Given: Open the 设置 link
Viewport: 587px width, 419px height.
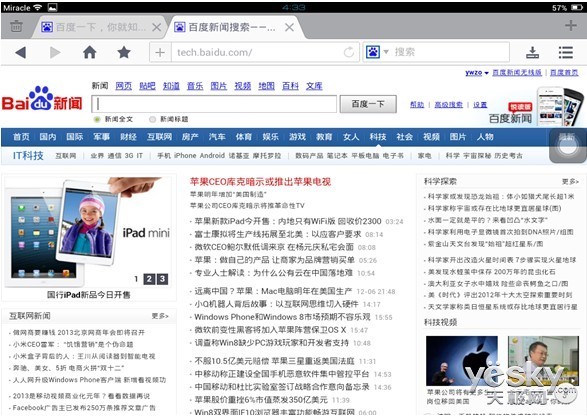Looking at the screenshot, I should pyautogui.click(x=480, y=105).
